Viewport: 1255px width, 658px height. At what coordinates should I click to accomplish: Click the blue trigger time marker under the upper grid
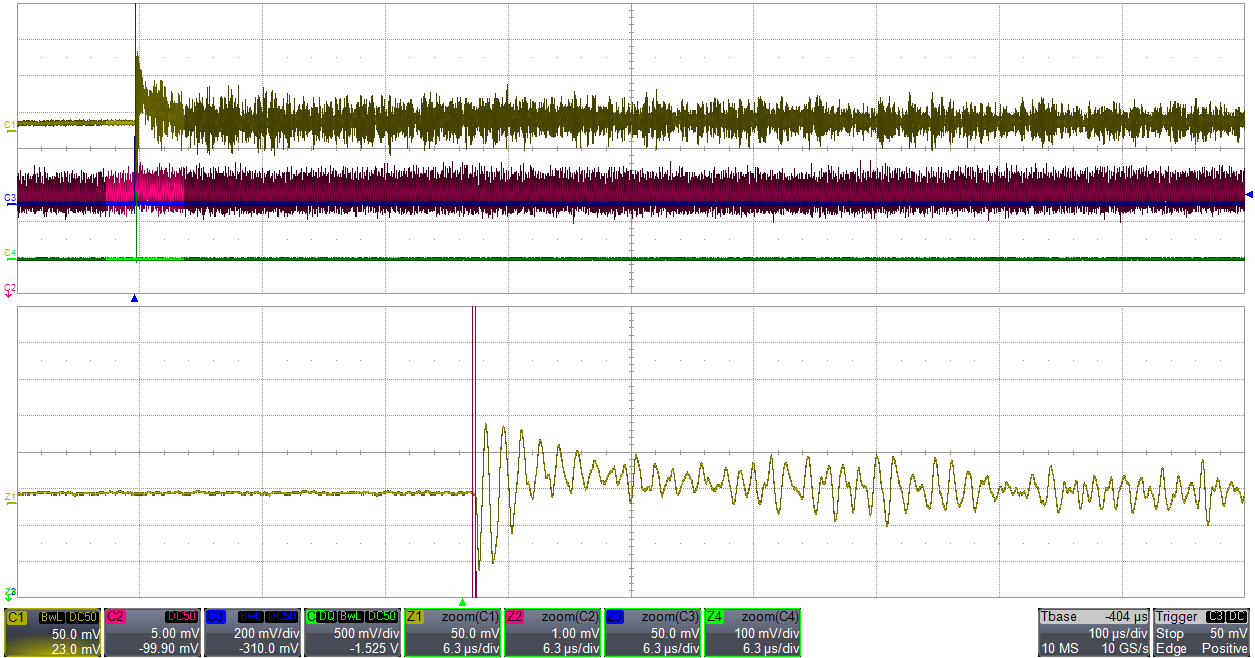(135, 298)
